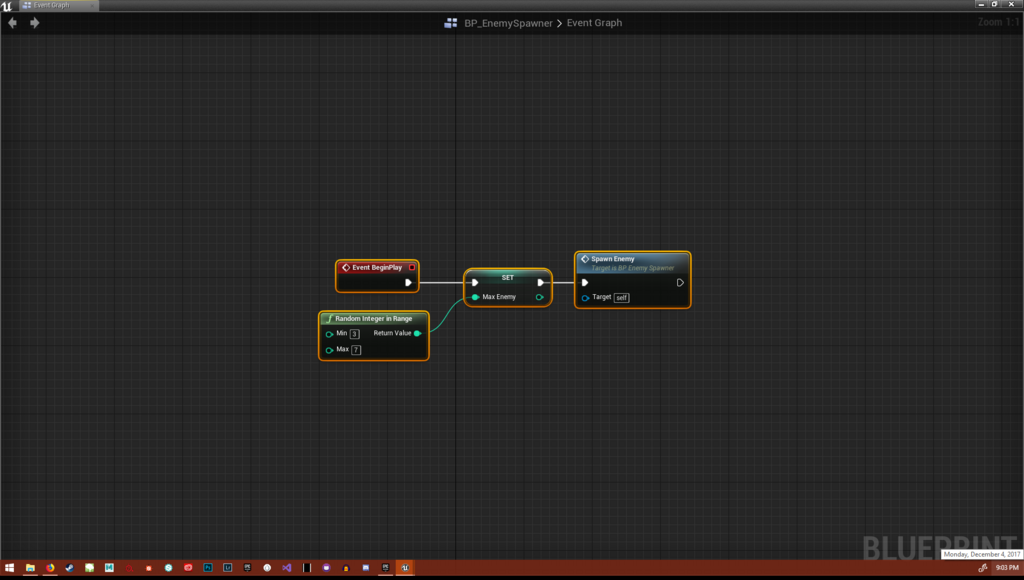Select the Event Graph tab

point(51,5)
